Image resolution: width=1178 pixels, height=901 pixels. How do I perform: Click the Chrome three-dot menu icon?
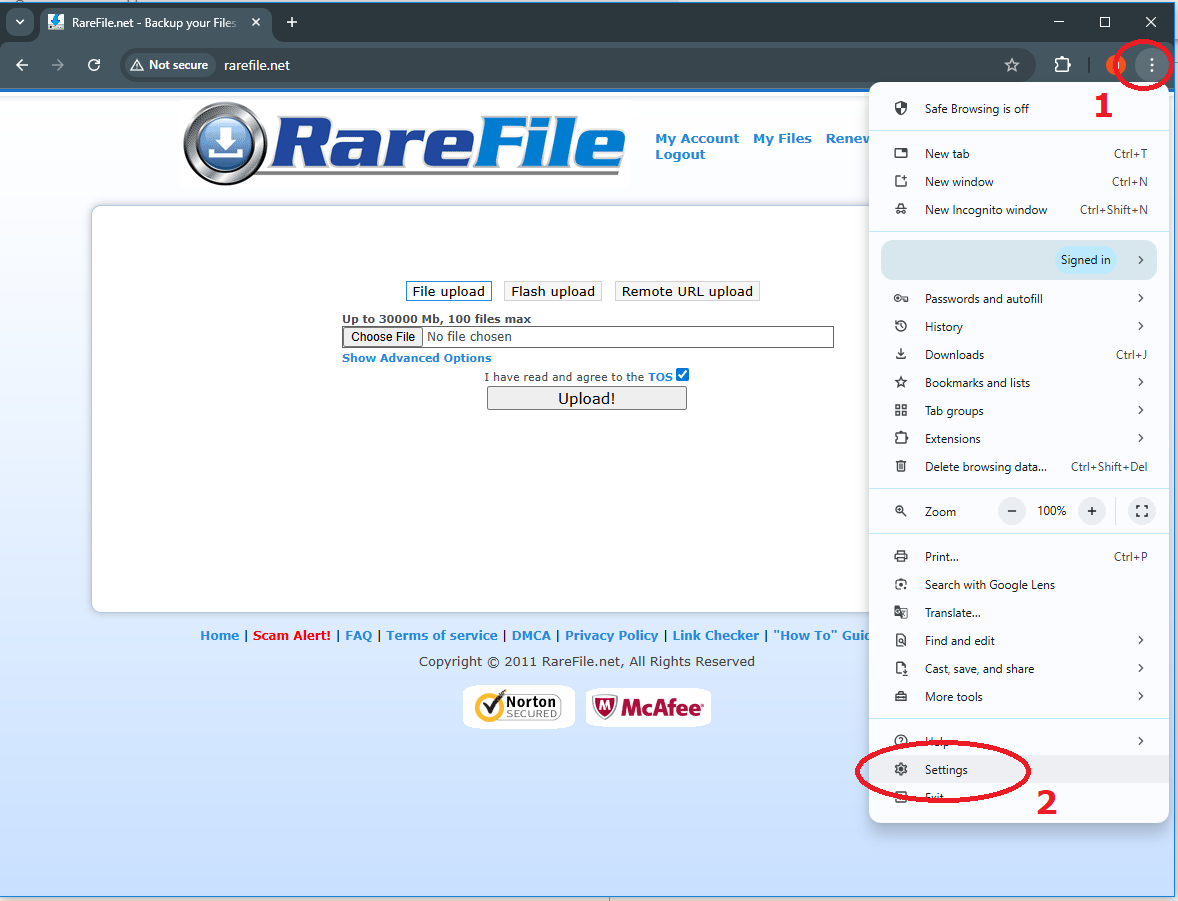coord(1151,65)
